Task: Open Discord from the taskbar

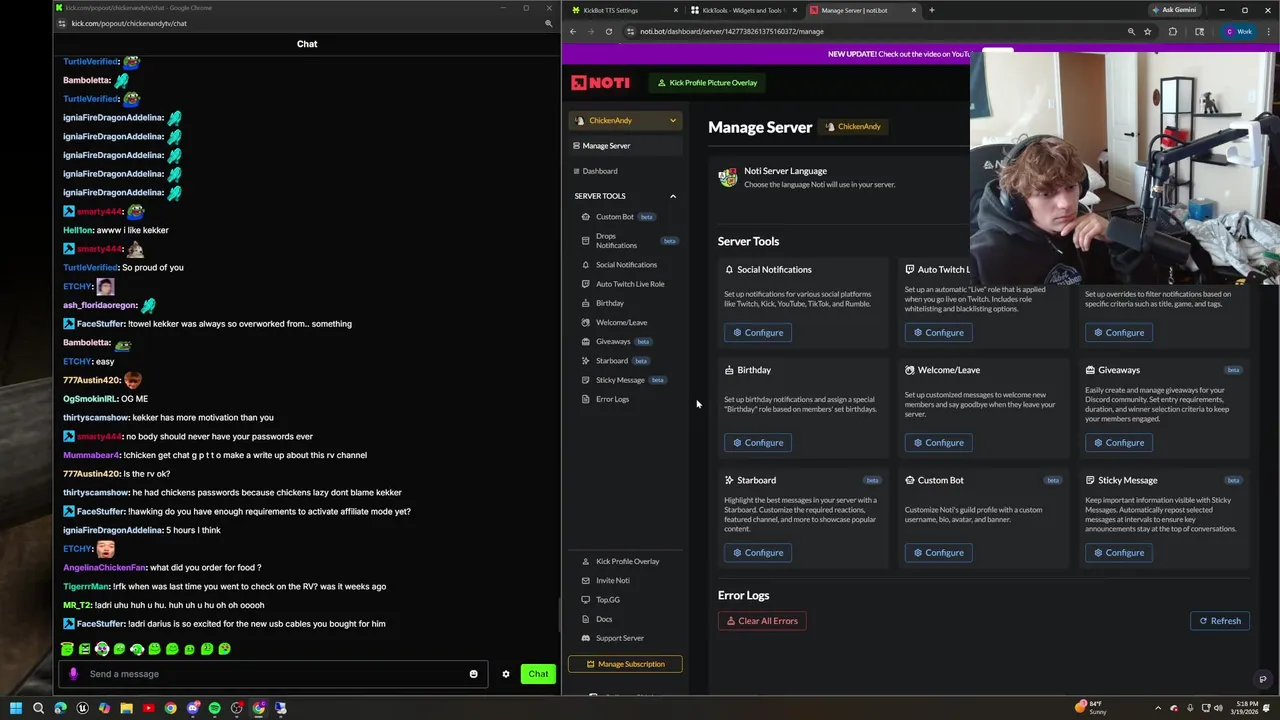Action: (x=193, y=708)
